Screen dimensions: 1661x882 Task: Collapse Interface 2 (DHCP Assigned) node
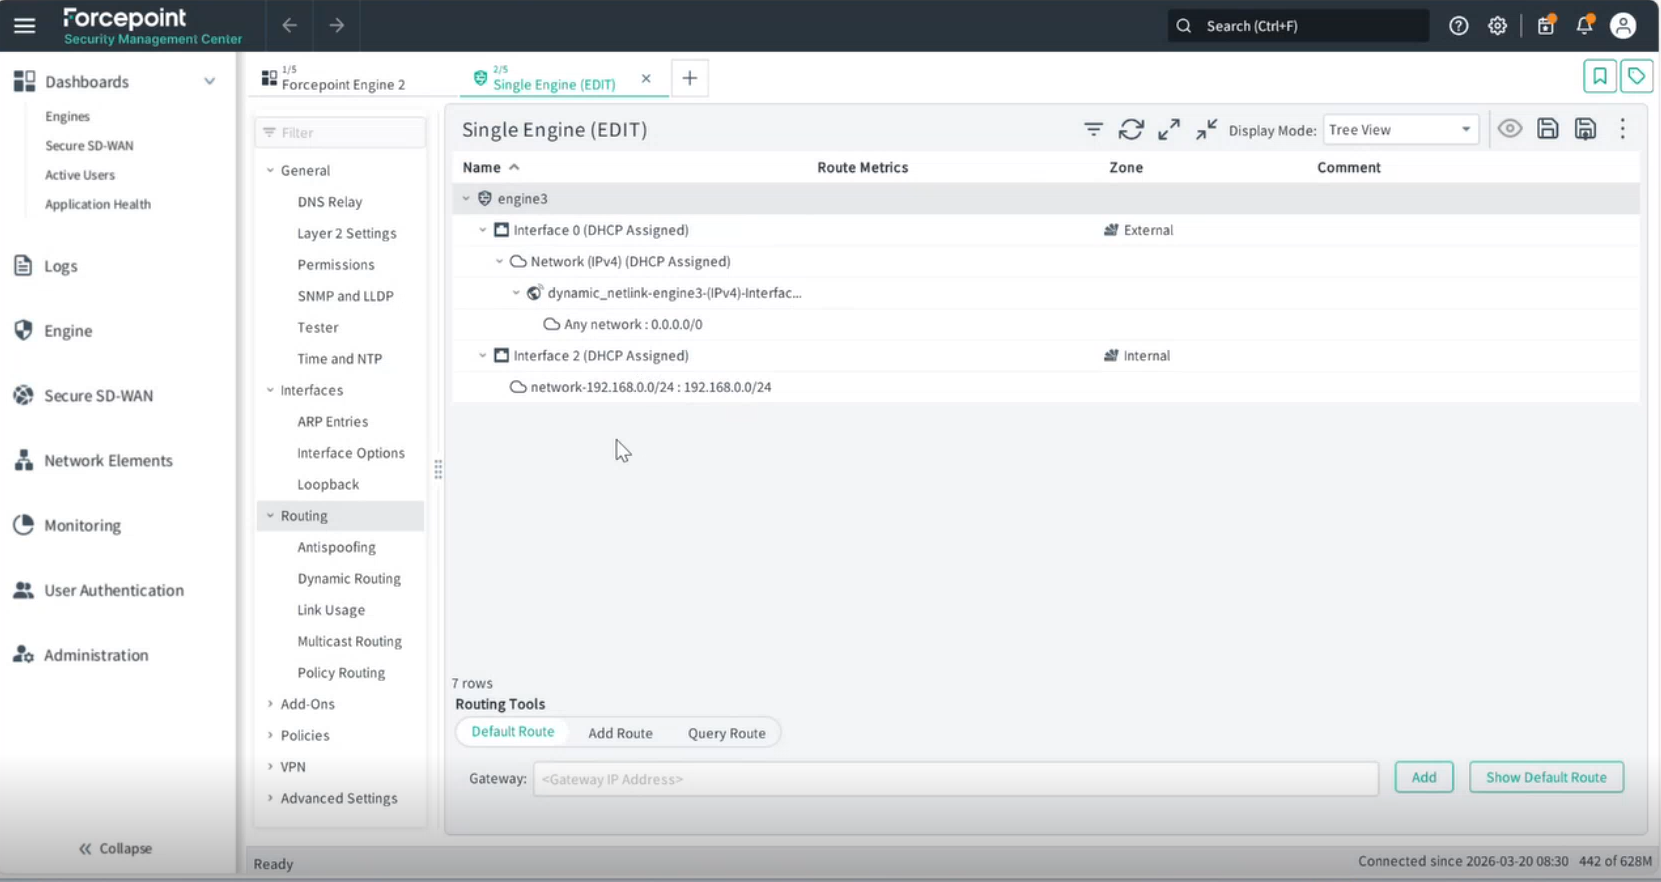(x=483, y=356)
